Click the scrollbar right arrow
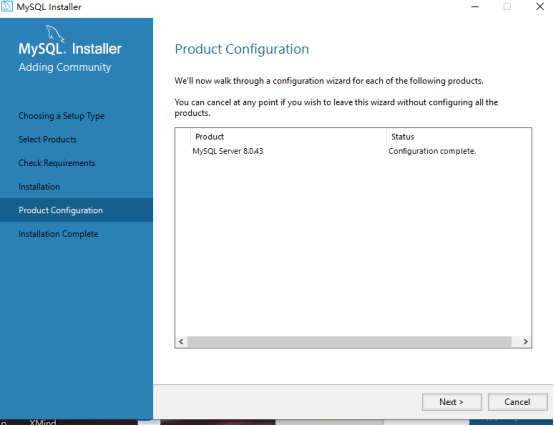 point(525,342)
